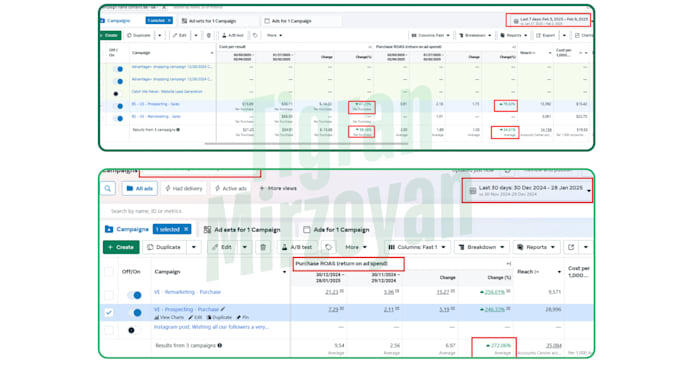
Task: Click View Charts under the Prospecting campaign
Action: (x=169, y=317)
